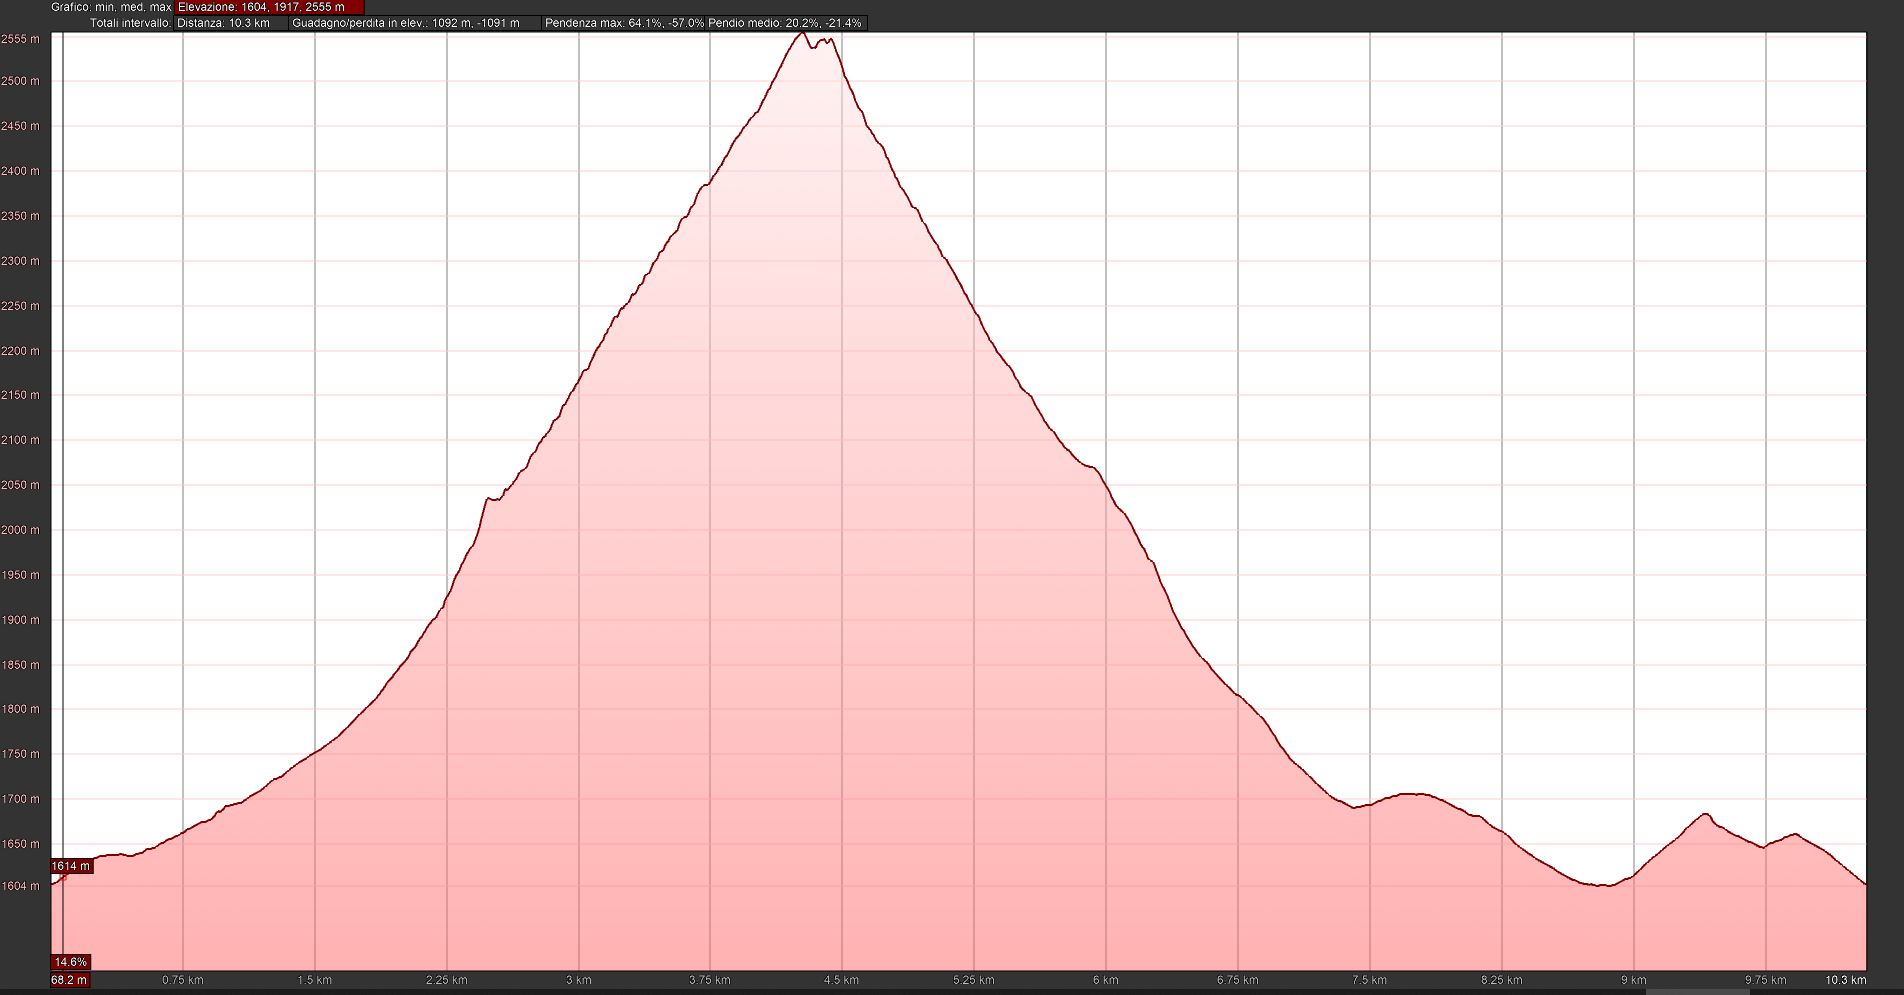1904x995 pixels.
Task: Click the Totali intervallo label
Action: [130, 23]
